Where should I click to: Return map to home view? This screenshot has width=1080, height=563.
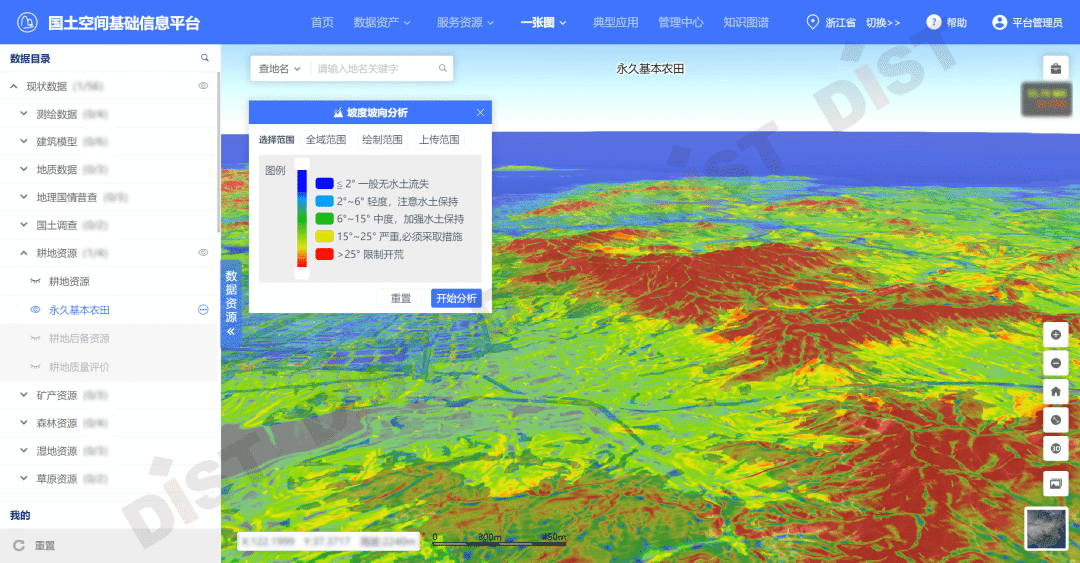click(x=1055, y=391)
